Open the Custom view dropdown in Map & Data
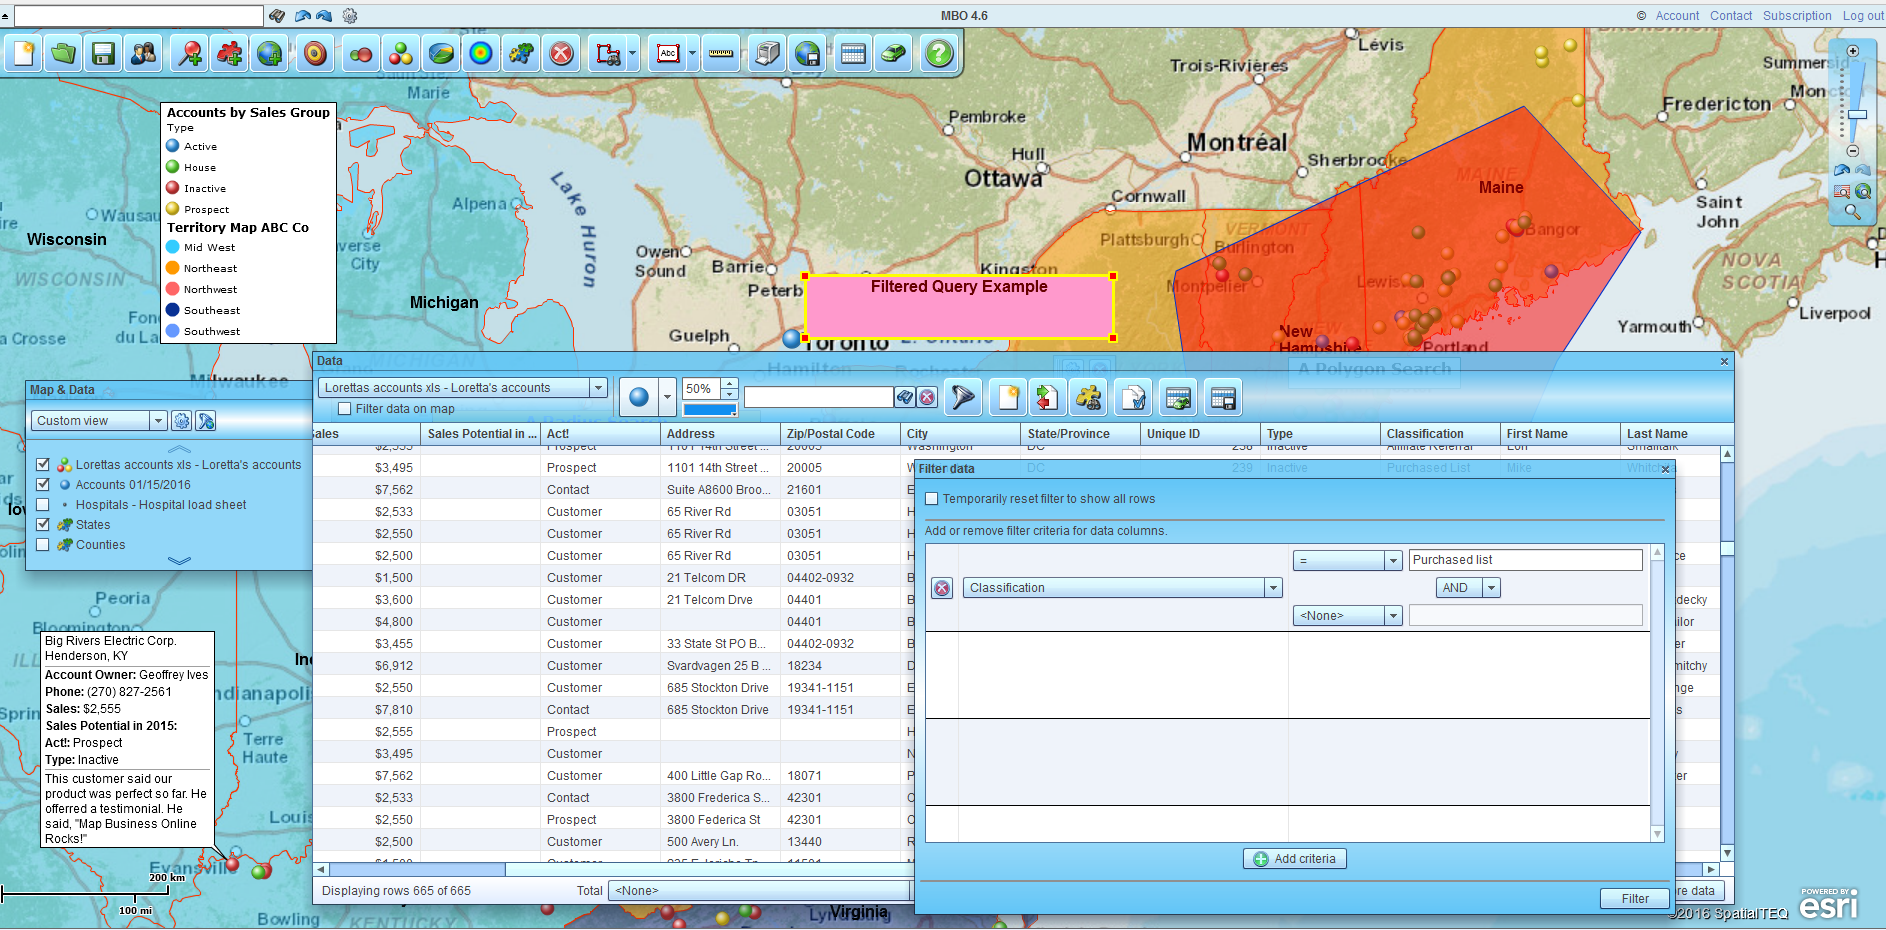1886x930 pixels. click(99, 421)
